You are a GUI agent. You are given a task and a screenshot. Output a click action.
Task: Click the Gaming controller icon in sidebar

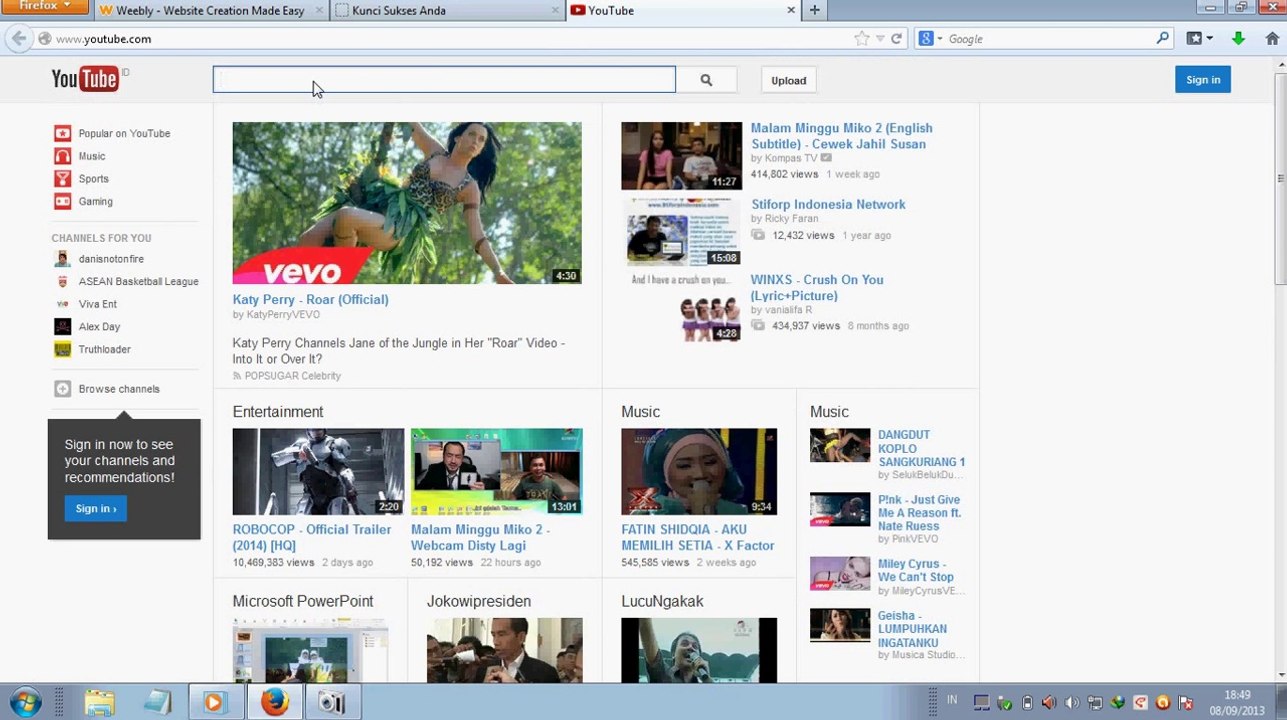(x=62, y=201)
